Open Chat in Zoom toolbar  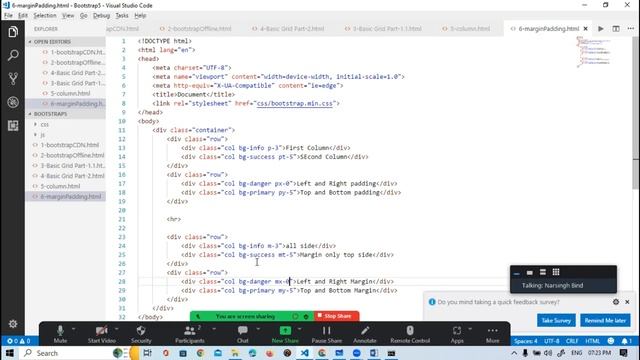click(242, 334)
